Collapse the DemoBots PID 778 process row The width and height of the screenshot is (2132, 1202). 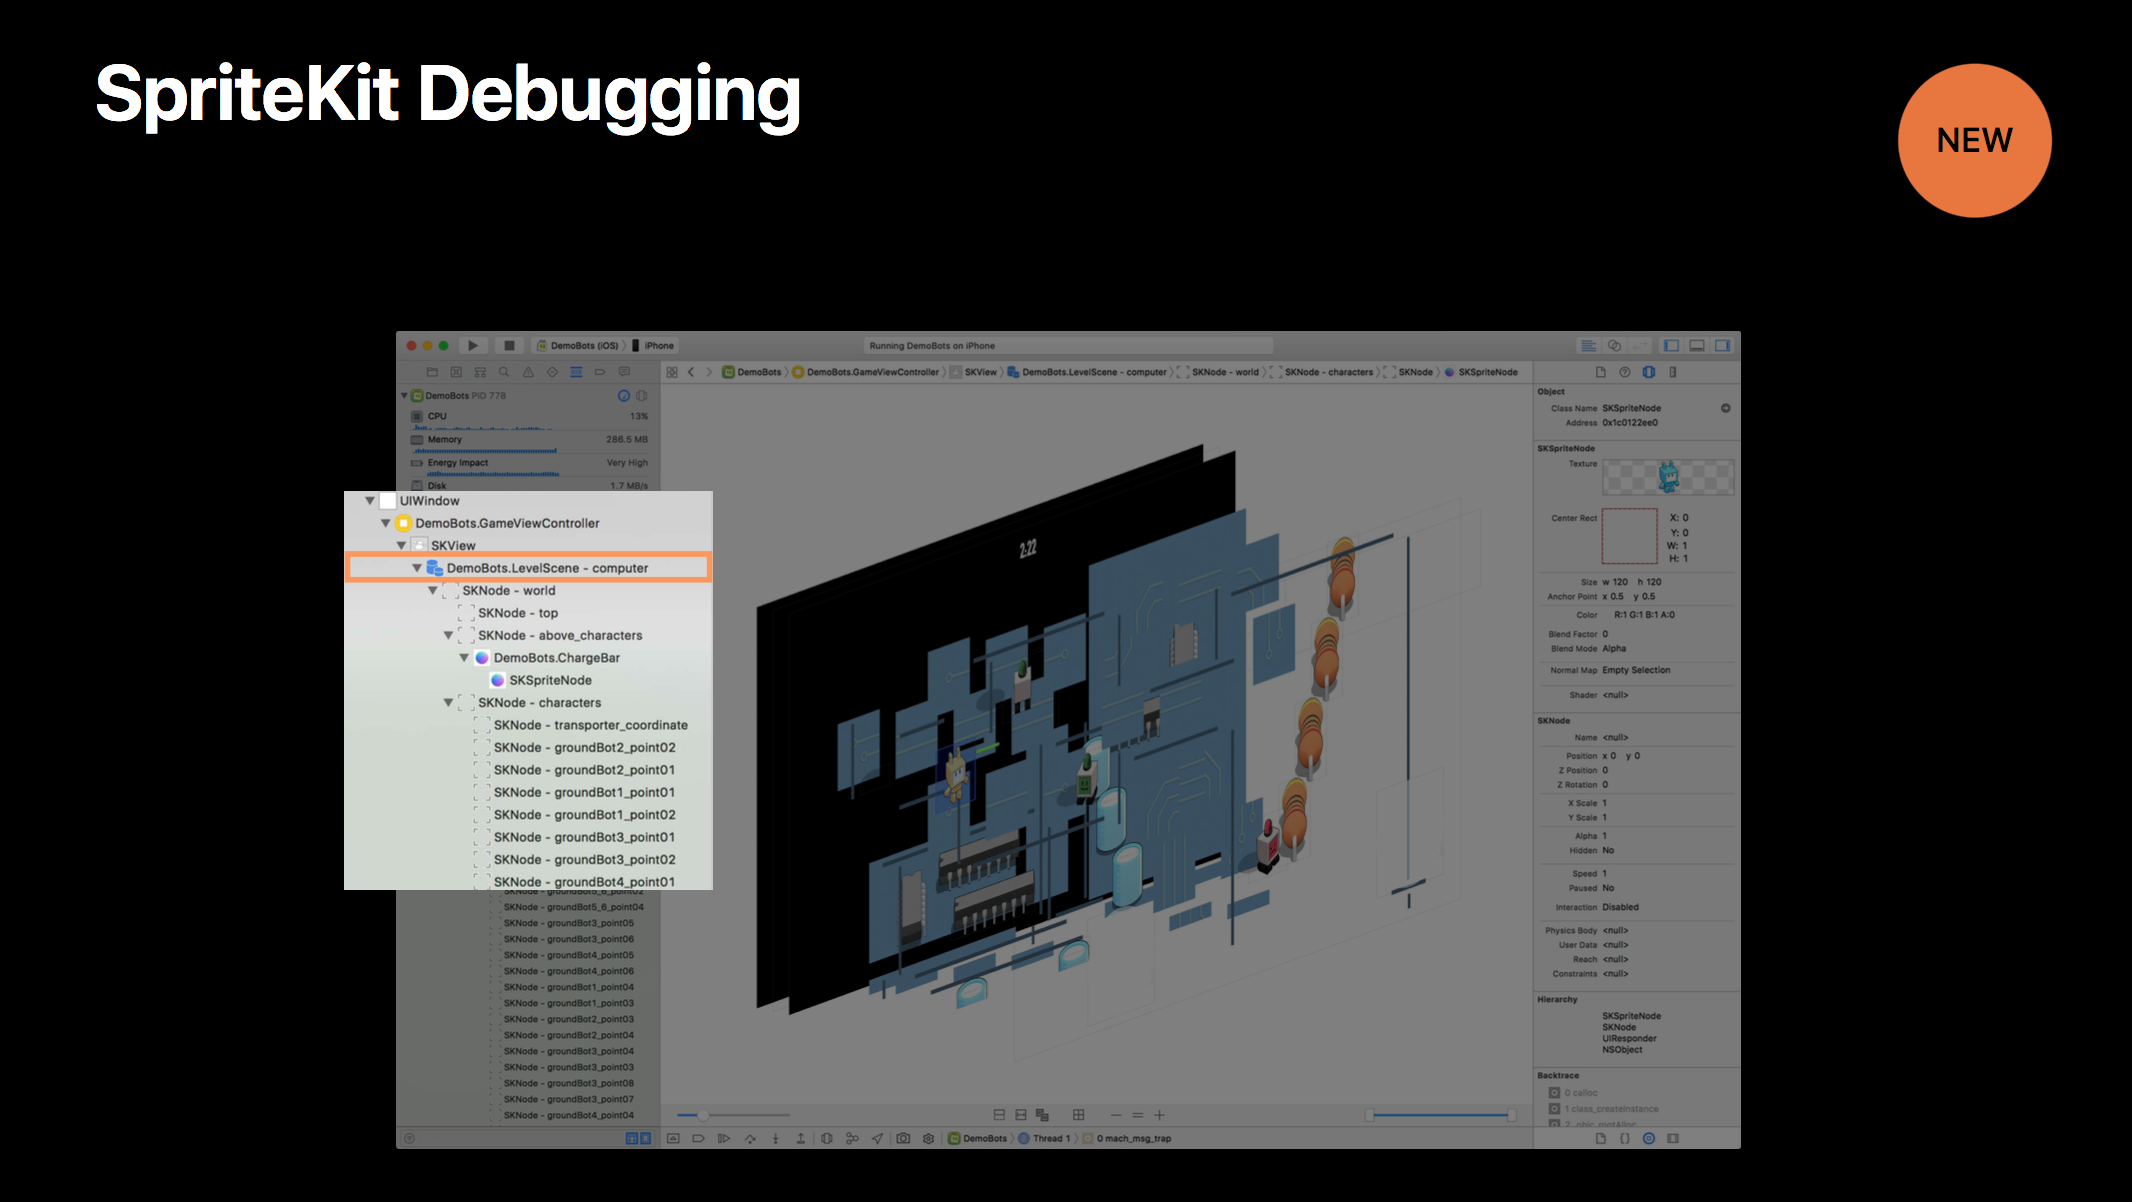[x=404, y=396]
